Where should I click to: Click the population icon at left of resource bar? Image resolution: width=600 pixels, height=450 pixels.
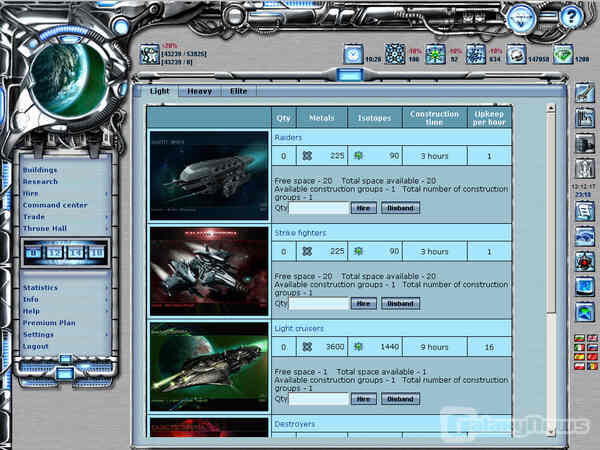click(x=149, y=54)
